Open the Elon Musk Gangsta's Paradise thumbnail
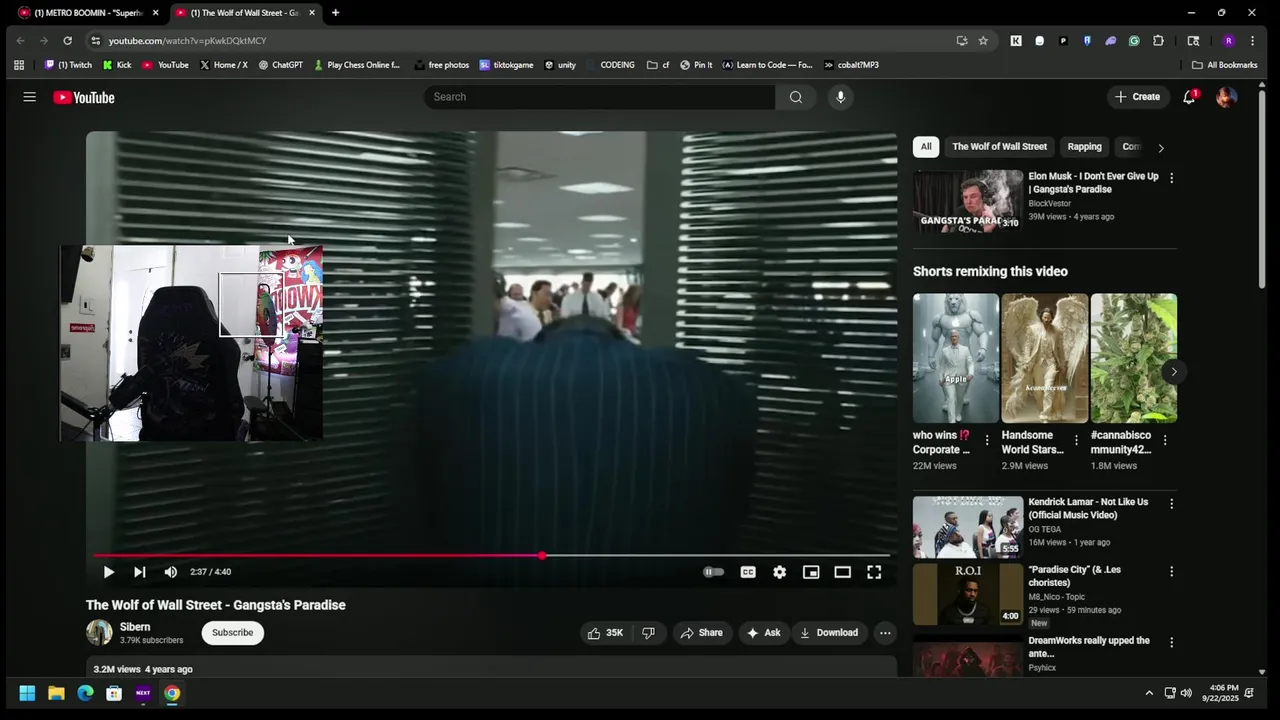 [968, 201]
